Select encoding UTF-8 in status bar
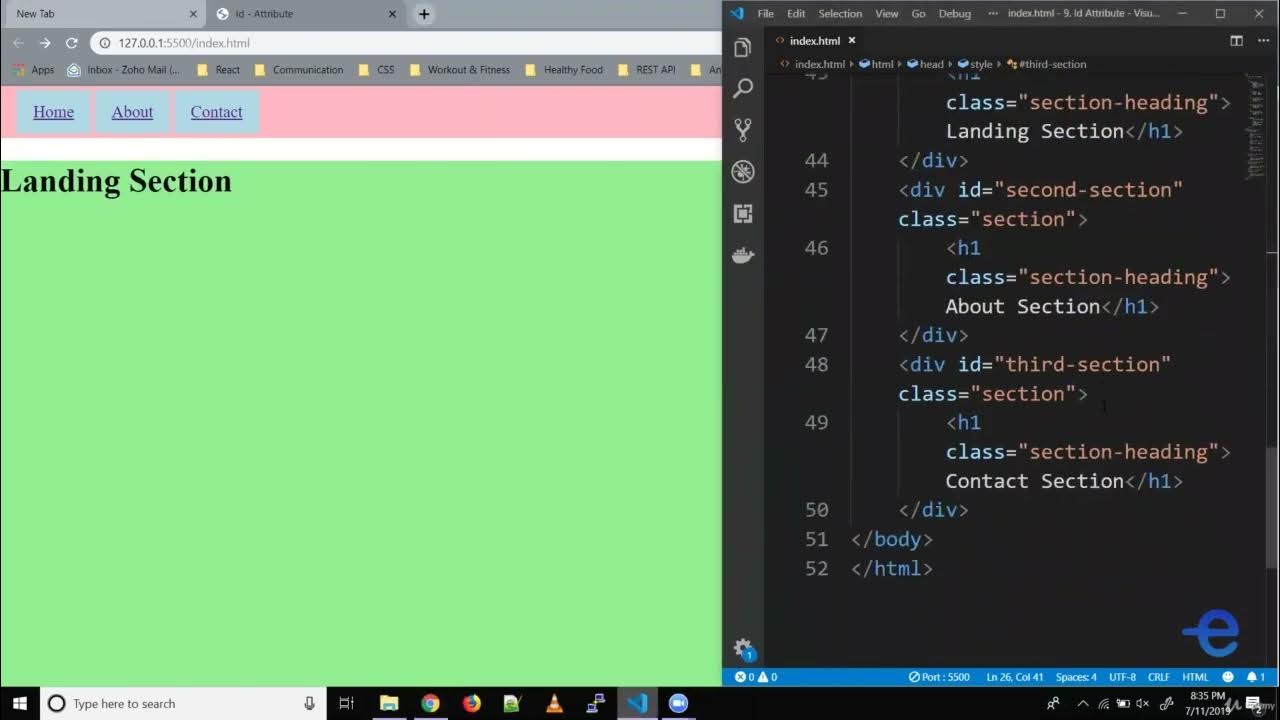 click(1122, 677)
